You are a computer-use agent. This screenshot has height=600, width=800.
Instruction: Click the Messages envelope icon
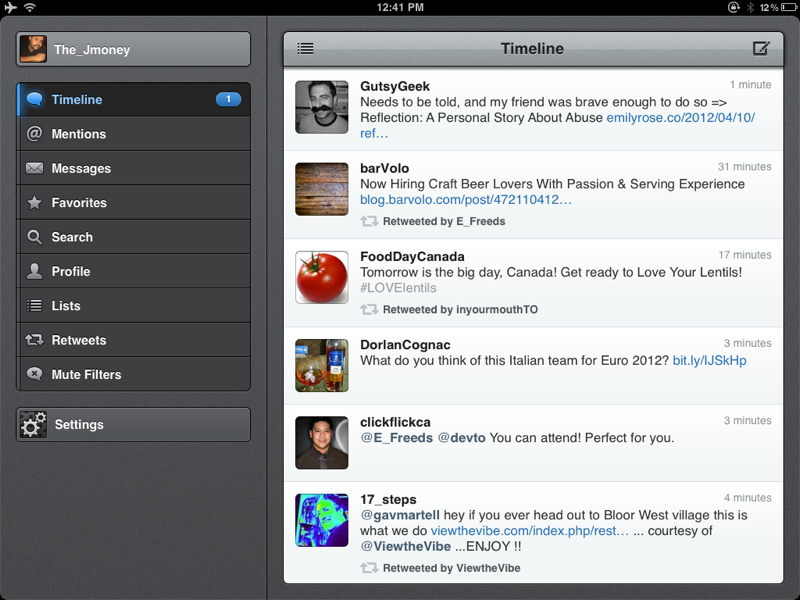(x=35, y=168)
